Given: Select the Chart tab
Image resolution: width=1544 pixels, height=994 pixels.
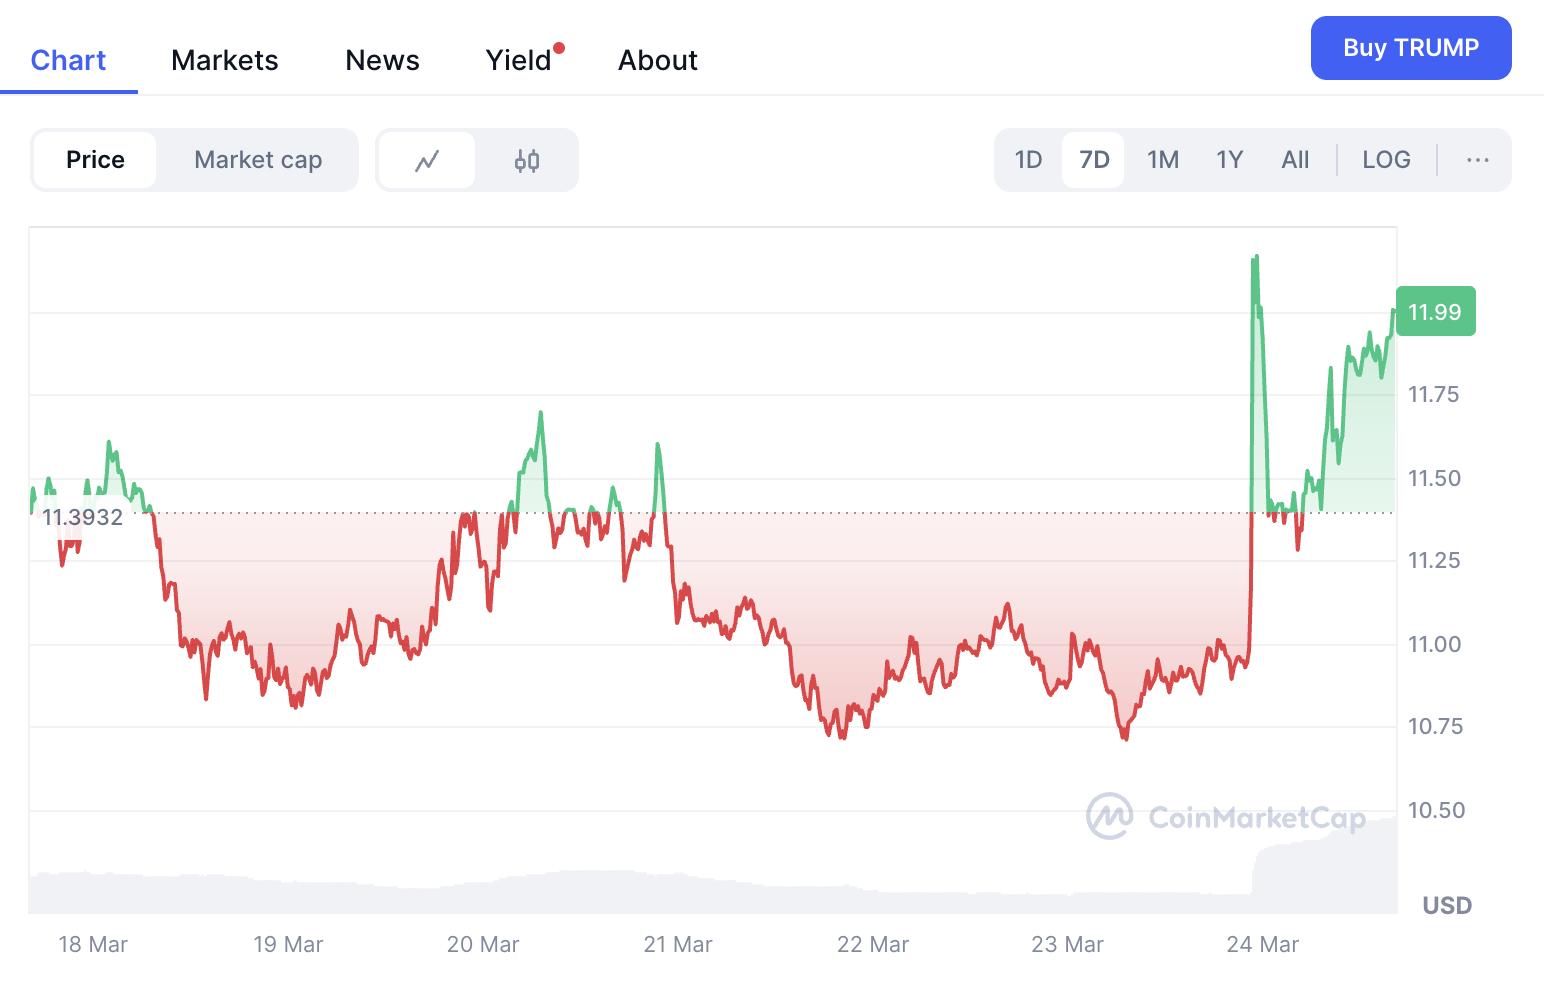Looking at the screenshot, I should pos(68,60).
